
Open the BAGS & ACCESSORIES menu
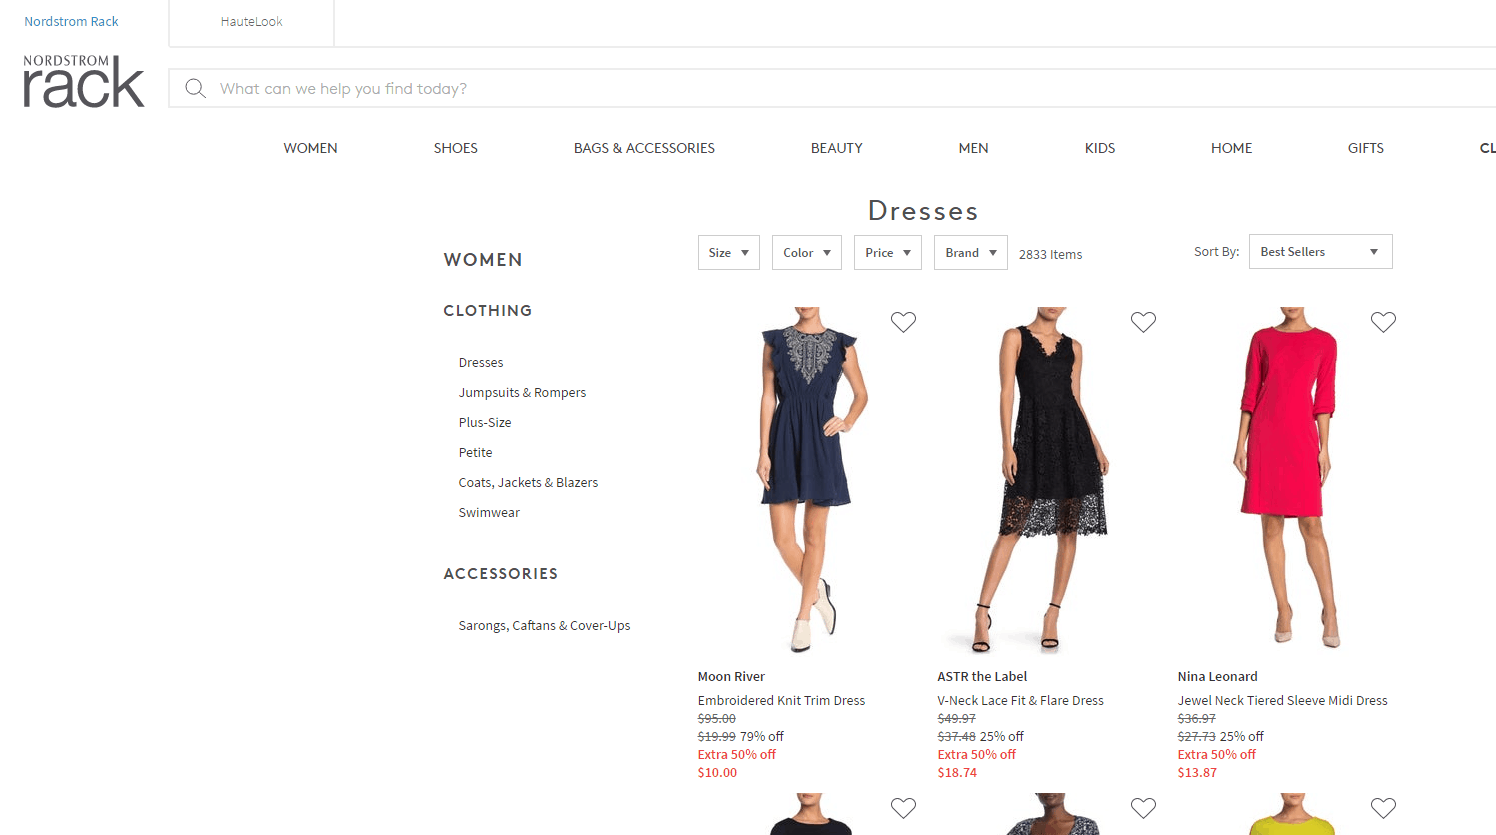[644, 148]
